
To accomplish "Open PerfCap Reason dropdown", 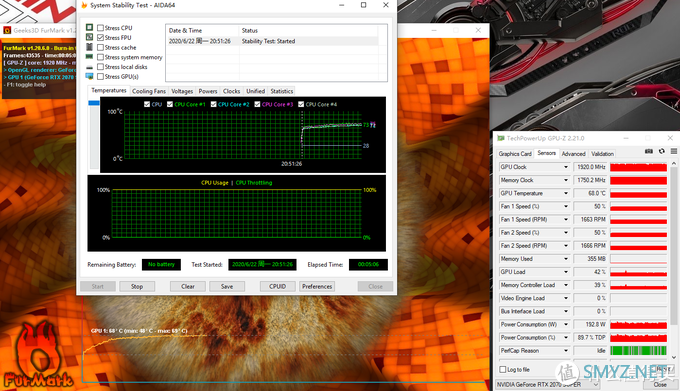I will pos(566,351).
